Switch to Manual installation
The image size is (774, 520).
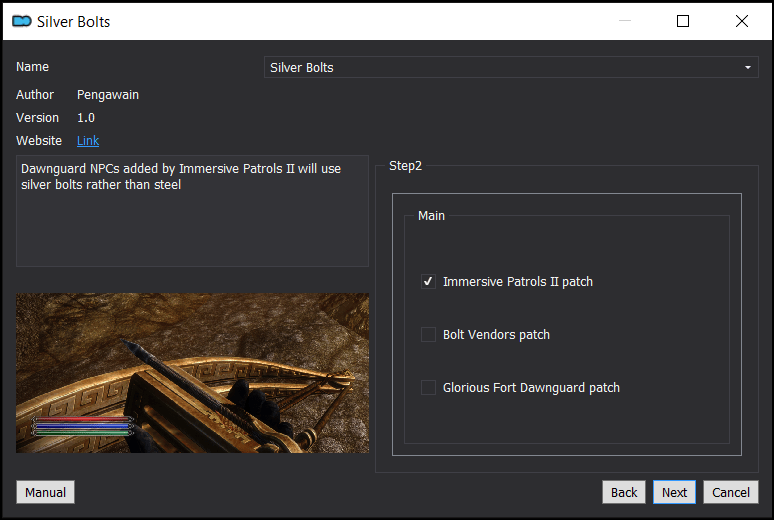[45, 492]
